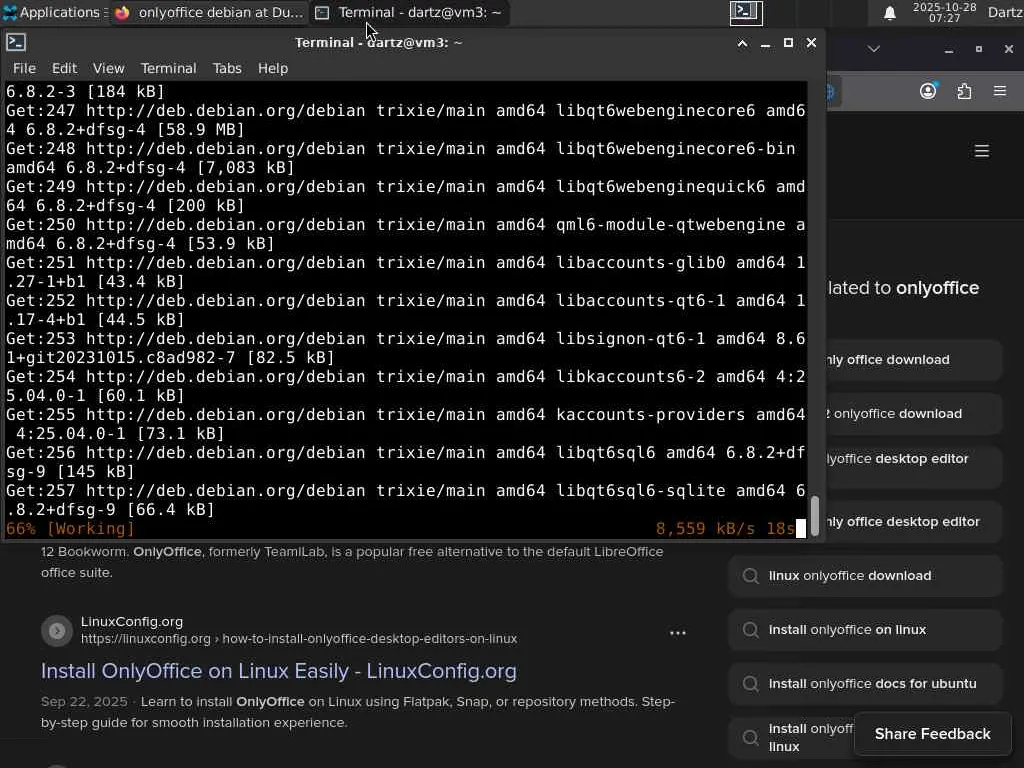The image size is (1024, 768).
Task: Click Get:247 libqt6webenginecore6 line in terminal
Action: coord(406,120)
